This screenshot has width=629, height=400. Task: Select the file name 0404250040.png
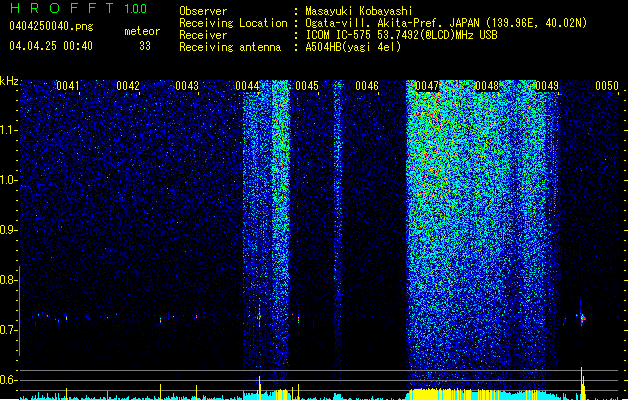click(x=51, y=26)
